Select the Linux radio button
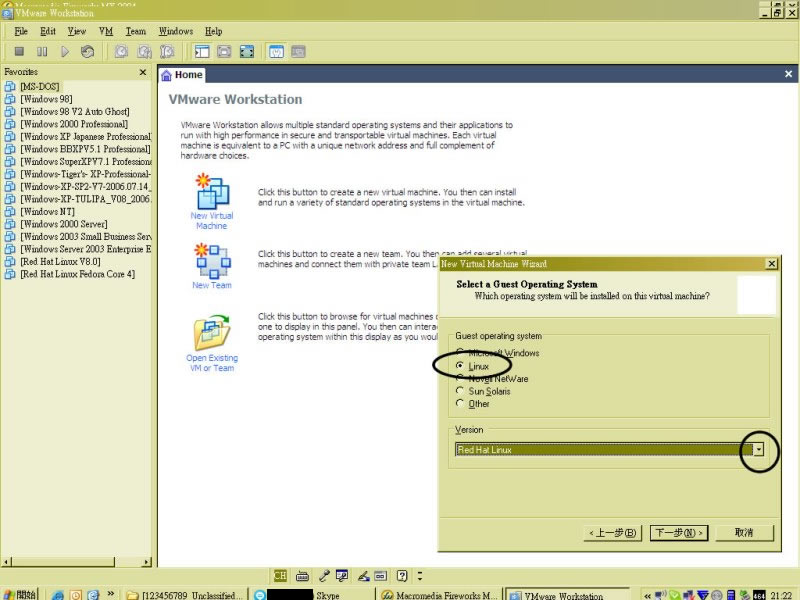The width and height of the screenshot is (800, 600). [x=460, y=366]
